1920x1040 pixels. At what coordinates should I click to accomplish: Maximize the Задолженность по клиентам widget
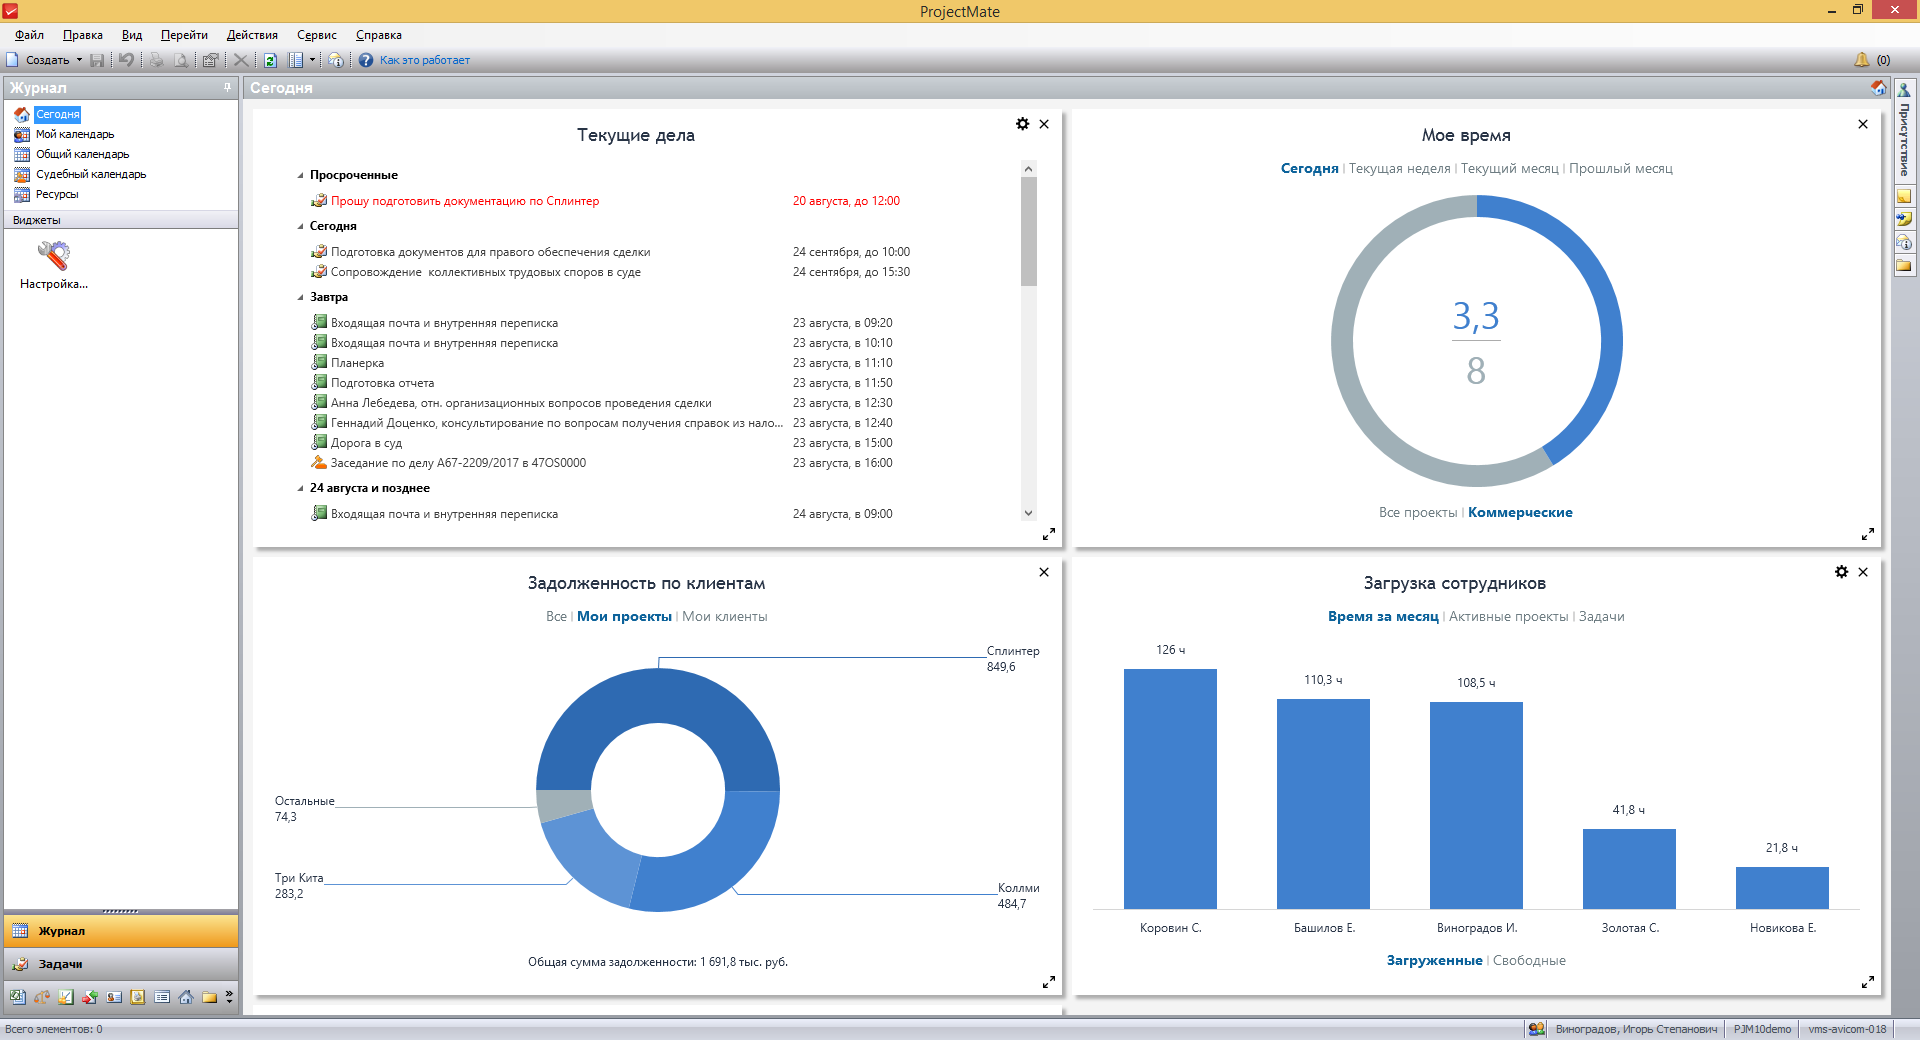point(1048,982)
